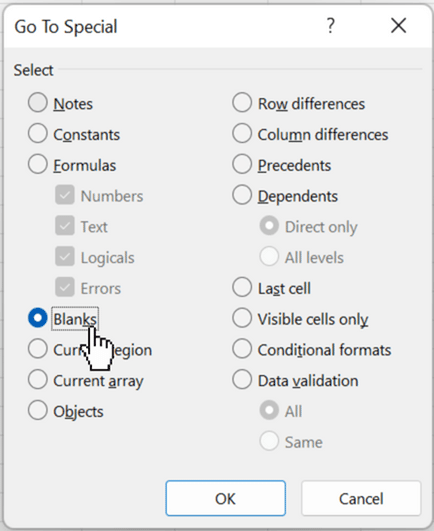This screenshot has width=434, height=531.
Task: Choose the Constants option
Action: (x=38, y=133)
